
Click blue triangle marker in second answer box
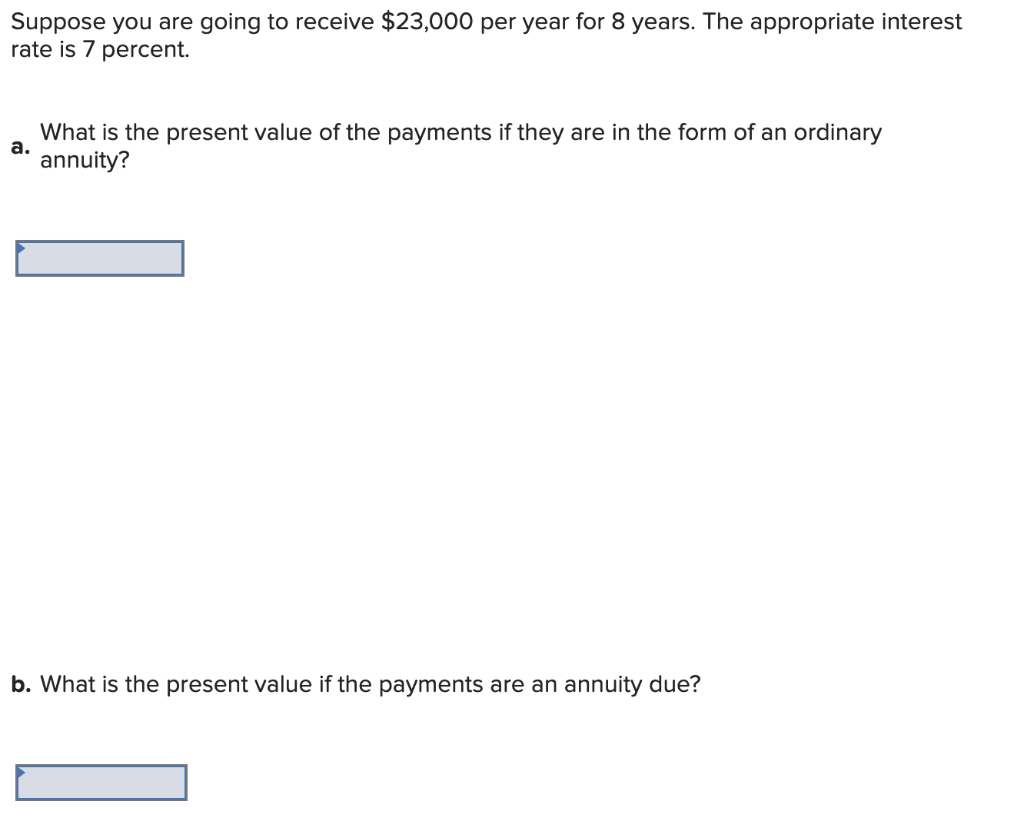[21, 772]
